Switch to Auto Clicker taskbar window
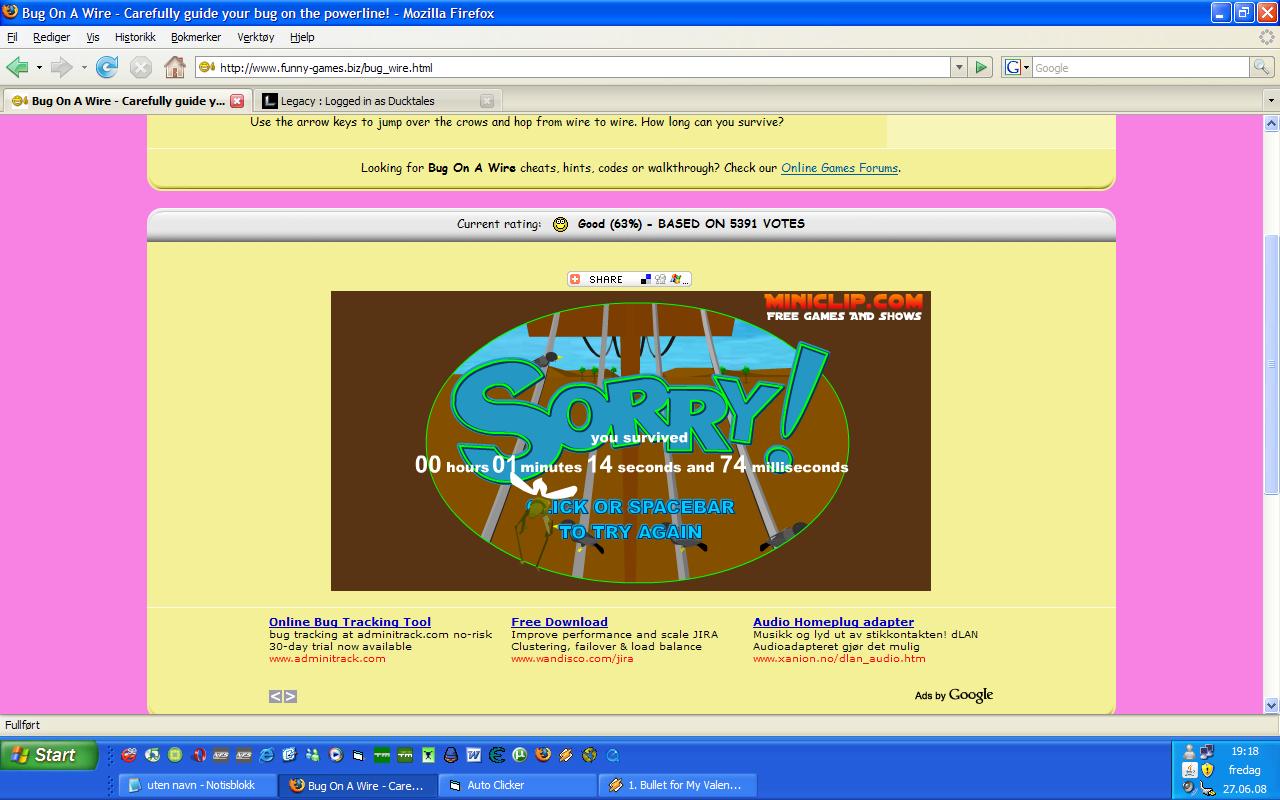 pyautogui.click(x=517, y=785)
